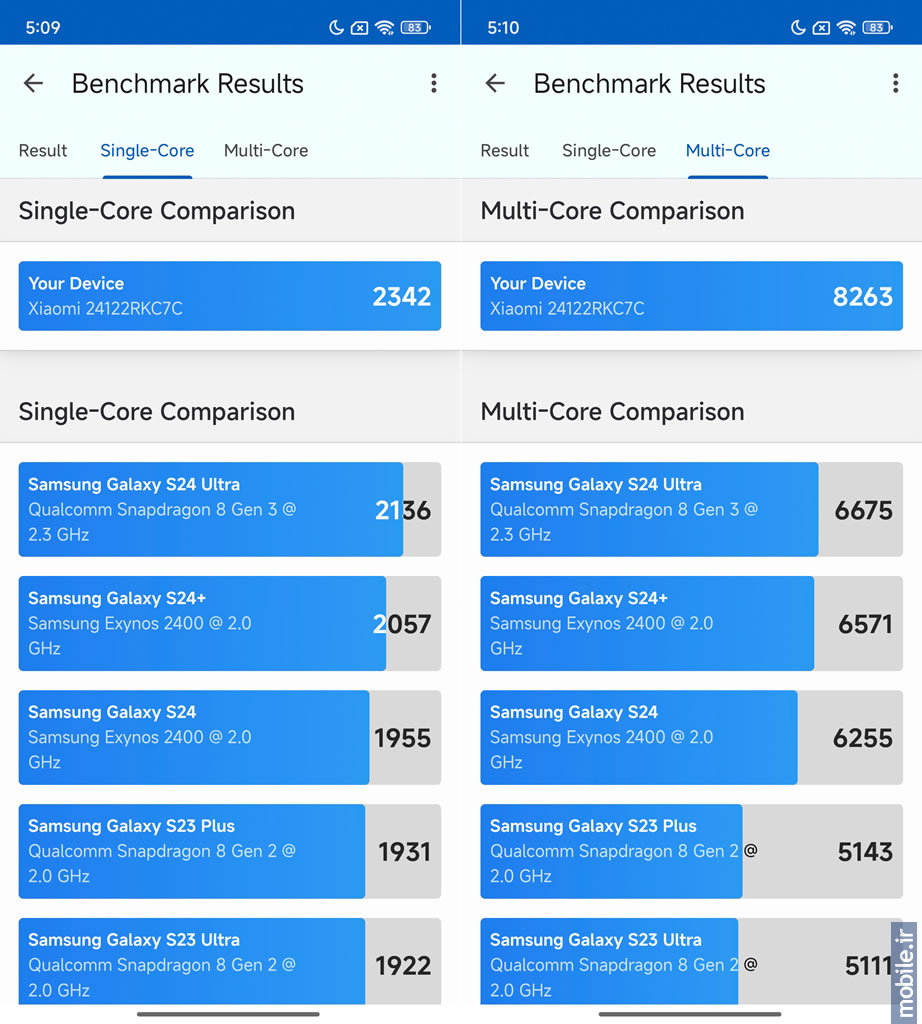Open the right screen's three-dot overflow menu

click(x=895, y=84)
